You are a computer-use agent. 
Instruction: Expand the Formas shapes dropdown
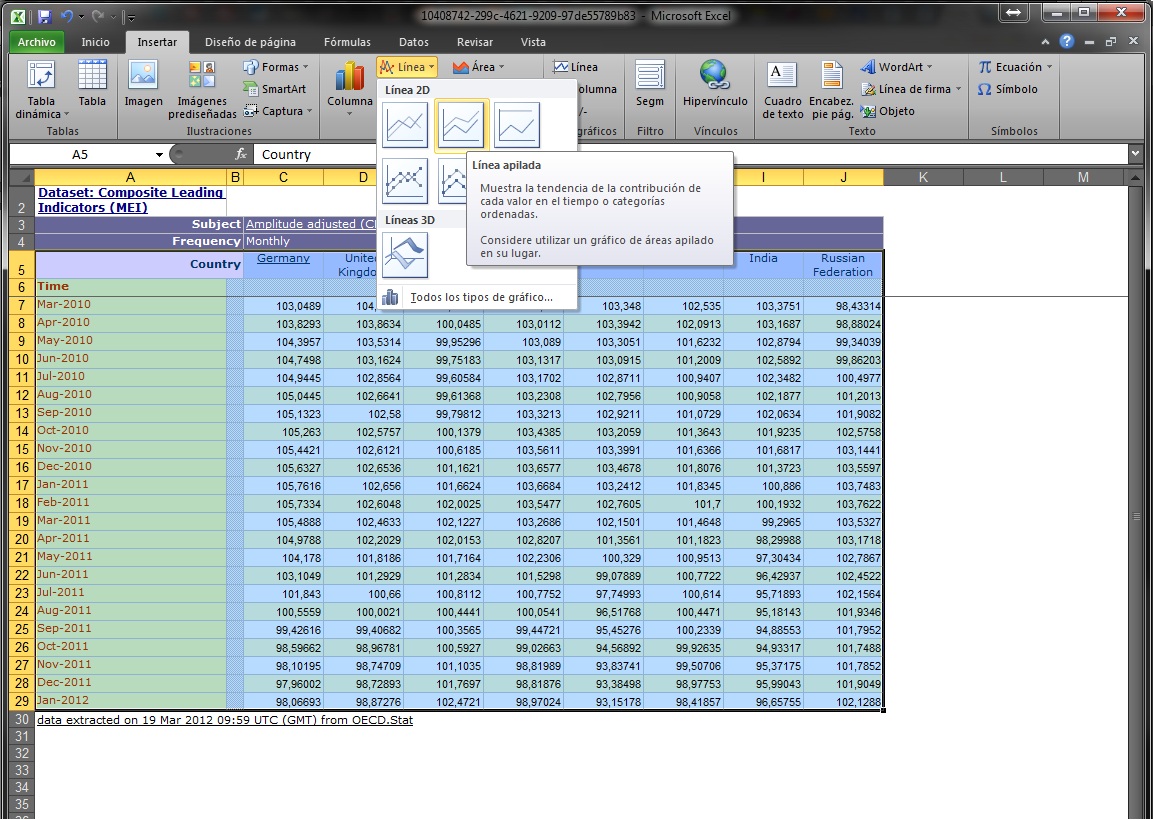[x=280, y=67]
